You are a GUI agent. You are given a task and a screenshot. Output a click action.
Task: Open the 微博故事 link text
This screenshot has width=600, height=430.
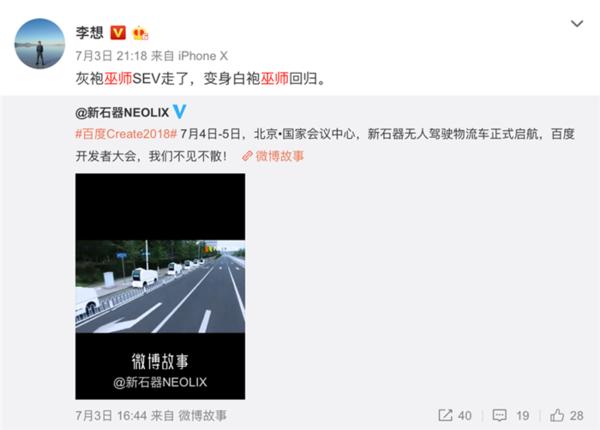[280, 156]
